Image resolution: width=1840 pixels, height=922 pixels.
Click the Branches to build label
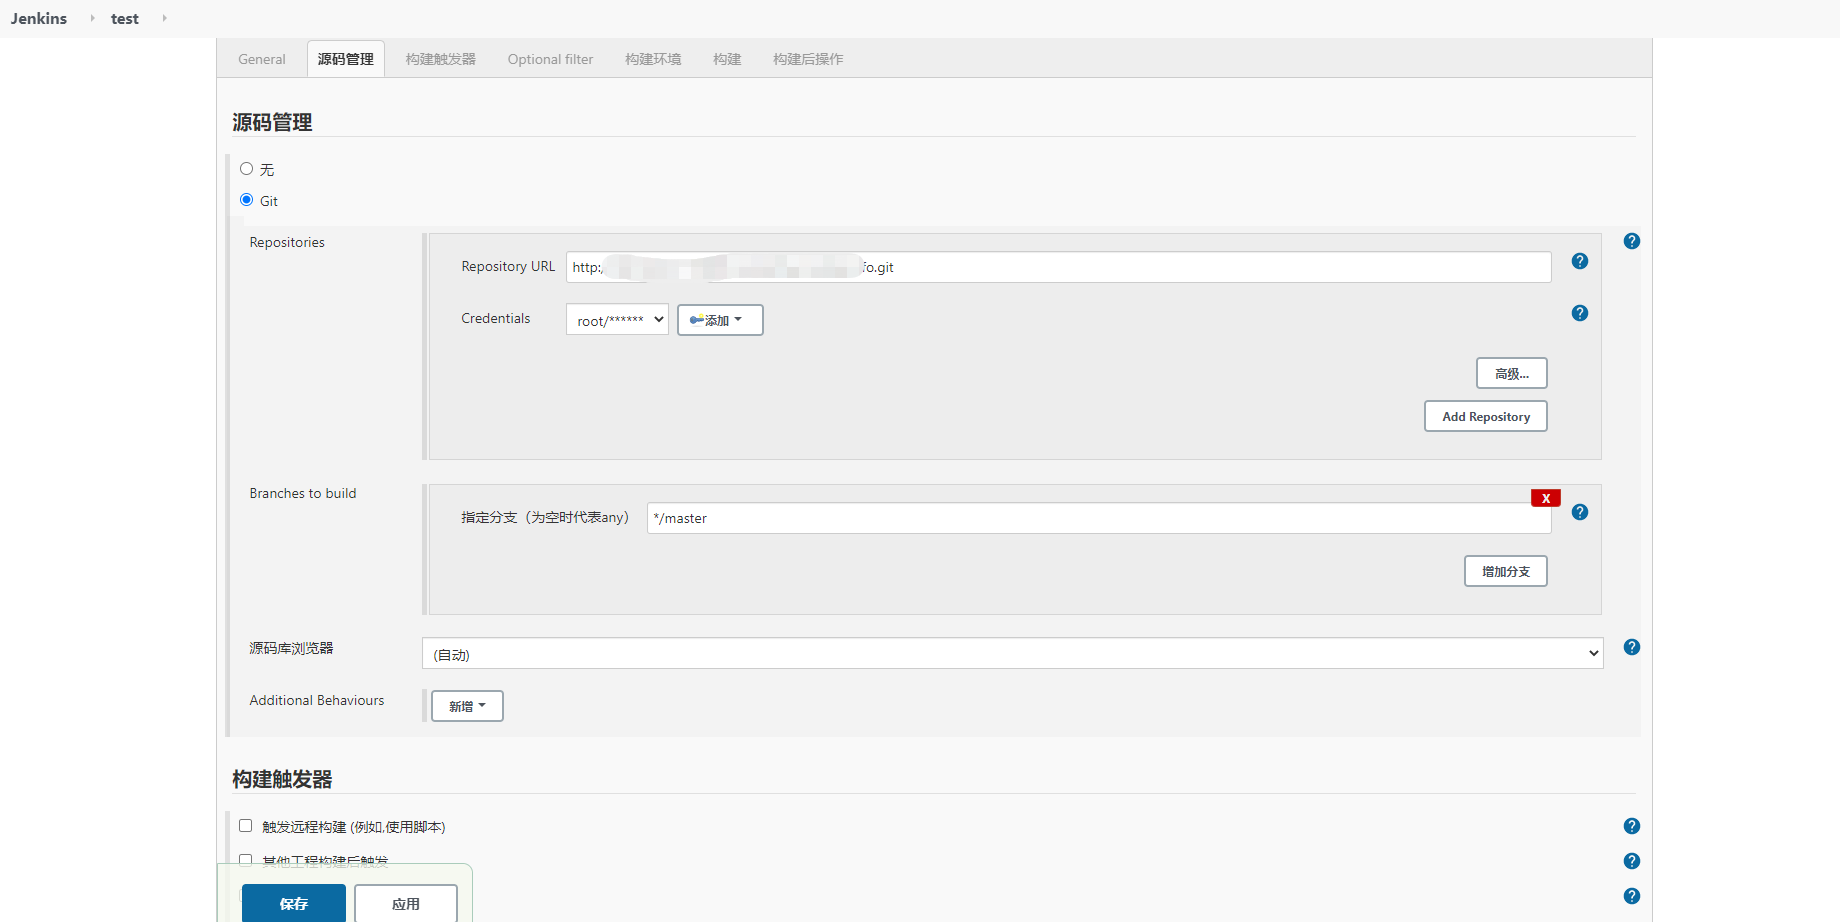coord(303,493)
